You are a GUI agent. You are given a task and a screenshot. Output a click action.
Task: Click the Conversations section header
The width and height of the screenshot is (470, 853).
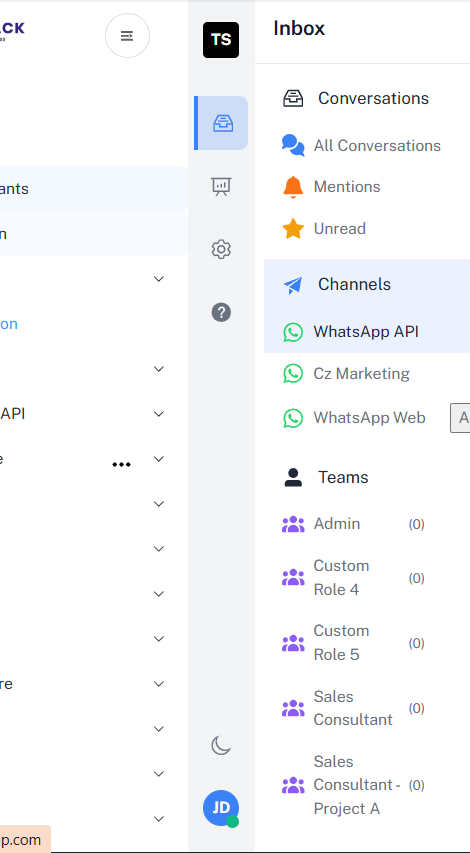coord(374,98)
